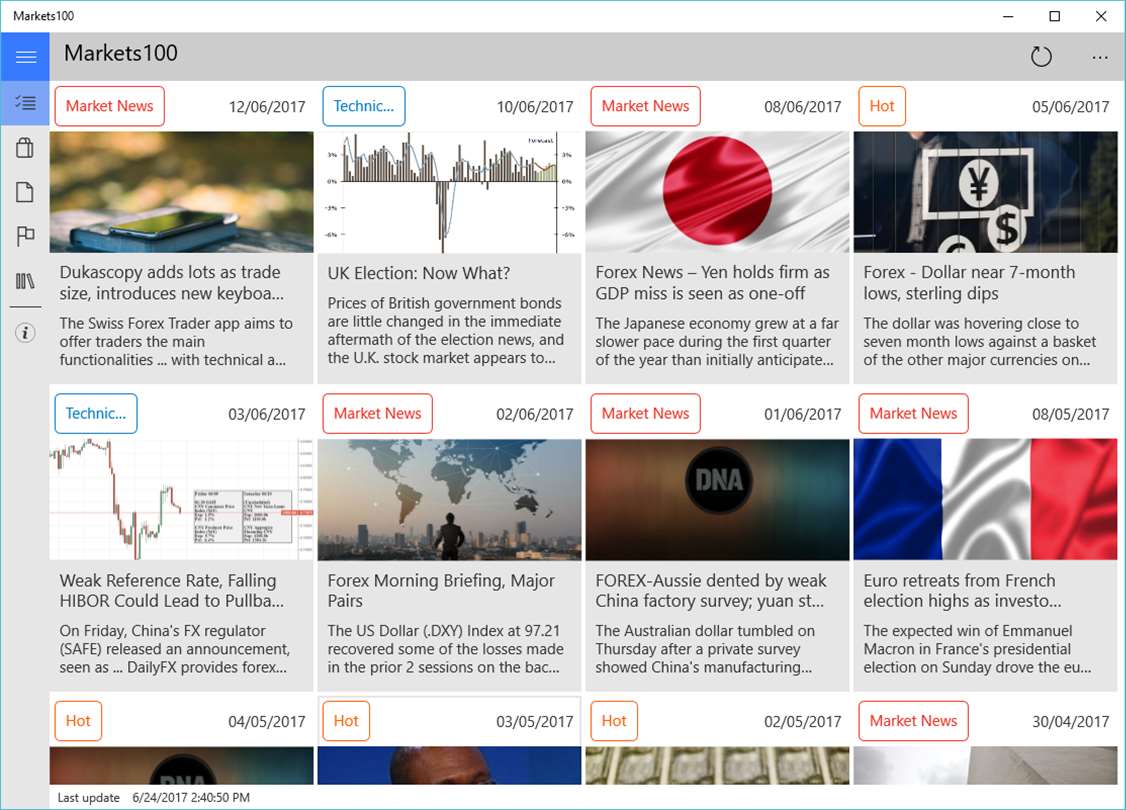The image size is (1126, 810).
Task: Click Technic... tag dated 10/06/2017
Action: 363,106
